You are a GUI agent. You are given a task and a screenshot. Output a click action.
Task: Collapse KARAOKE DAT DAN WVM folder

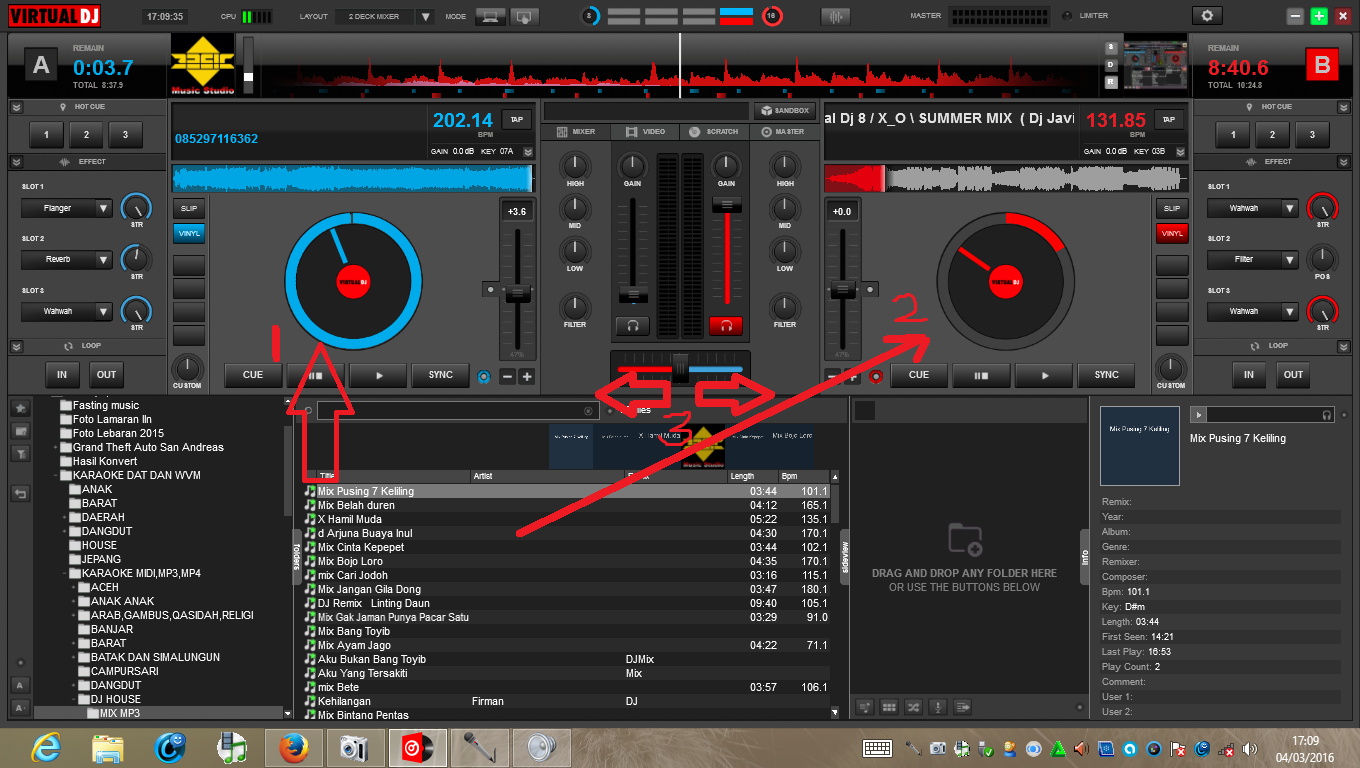[x=56, y=475]
